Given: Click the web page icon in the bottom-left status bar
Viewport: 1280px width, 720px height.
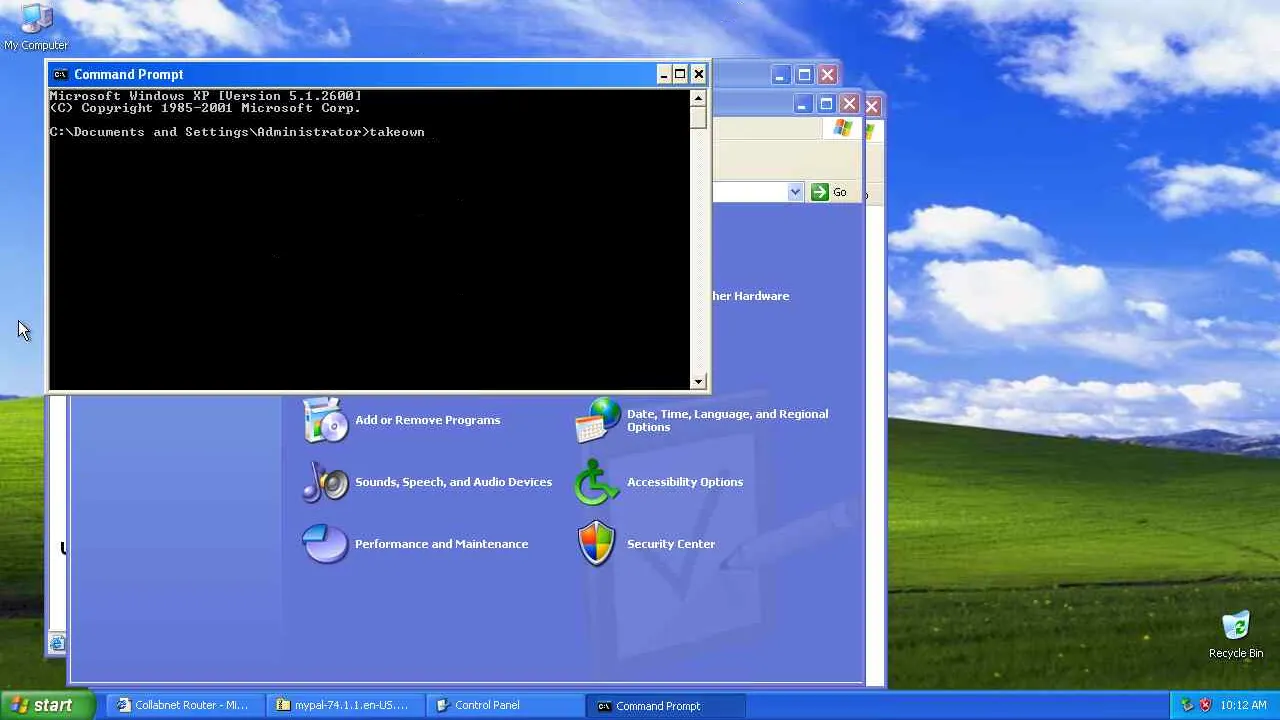Looking at the screenshot, I should coord(57,643).
